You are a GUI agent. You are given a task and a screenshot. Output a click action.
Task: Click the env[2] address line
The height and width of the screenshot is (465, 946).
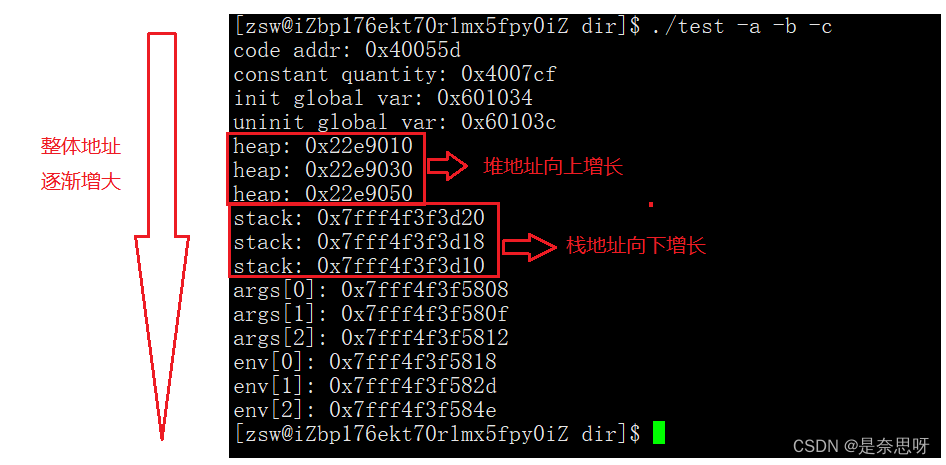(x=366, y=410)
